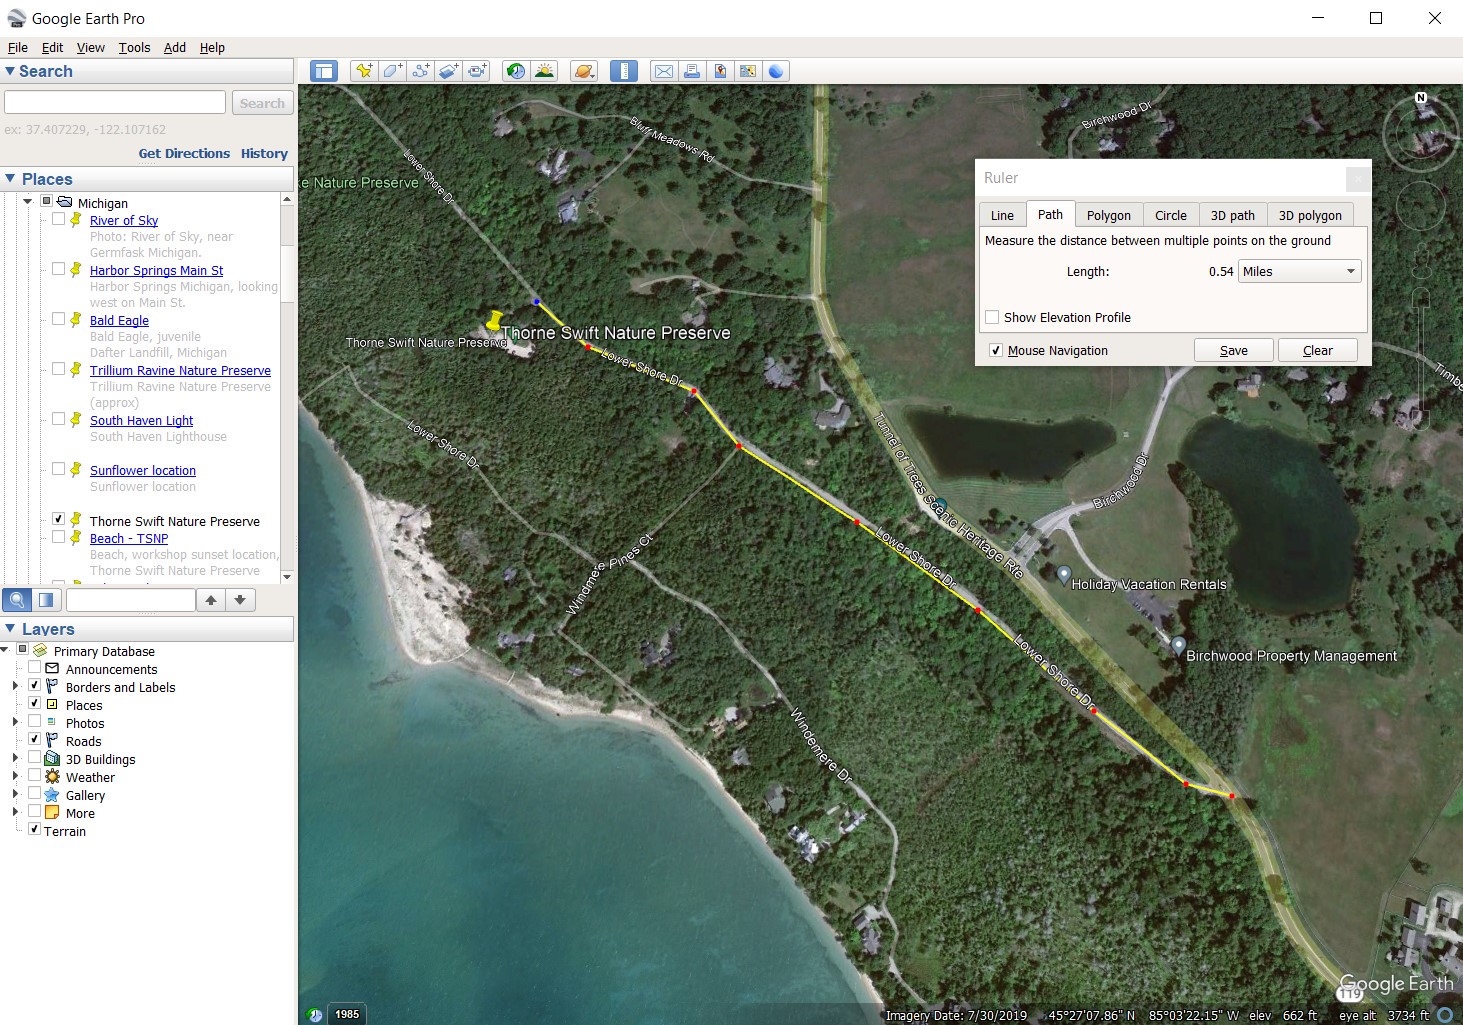Click the blue Google Earth web icon
Image resolution: width=1463 pixels, height=1025 pixels.
tap(776, 71)
